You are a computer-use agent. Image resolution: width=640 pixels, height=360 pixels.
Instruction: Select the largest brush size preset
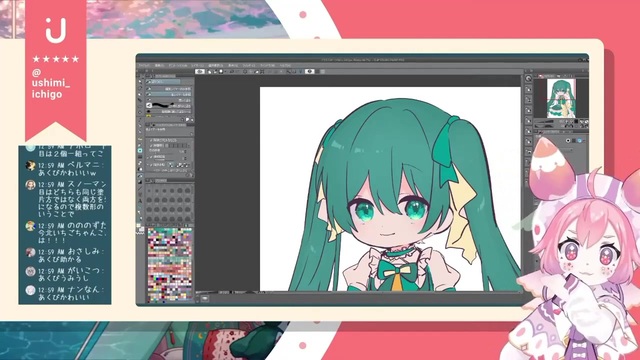point(188,219)
